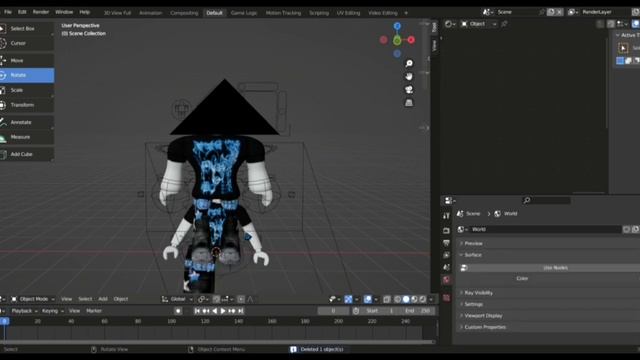Viewport: 640px width, 360px height.
Task: Click the pan view hand icon
Action: coord(409,76)
